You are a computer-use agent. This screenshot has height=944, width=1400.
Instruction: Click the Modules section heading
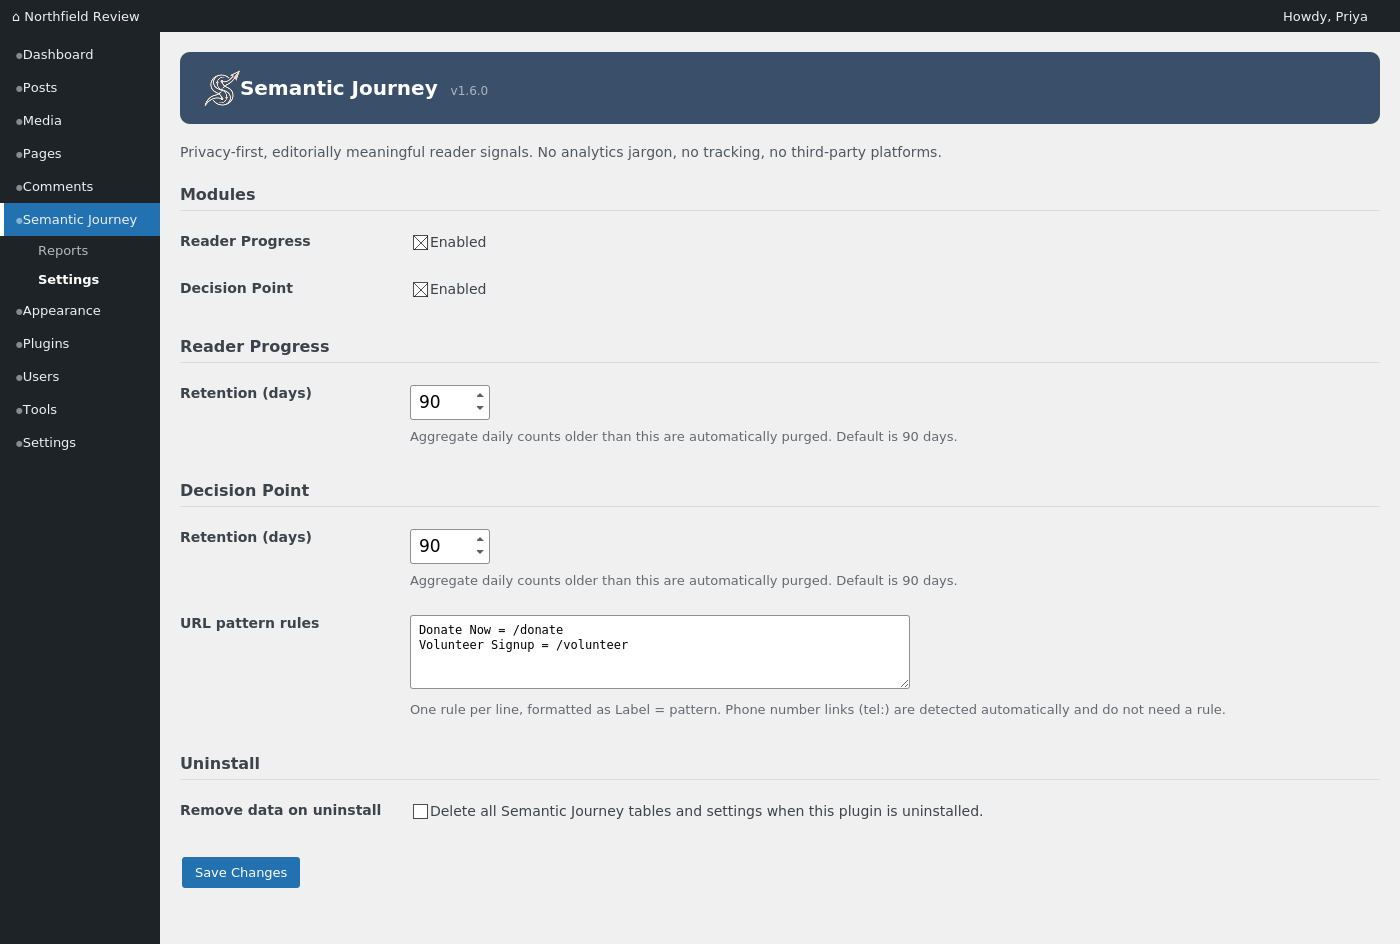click(x=217, y=195)
